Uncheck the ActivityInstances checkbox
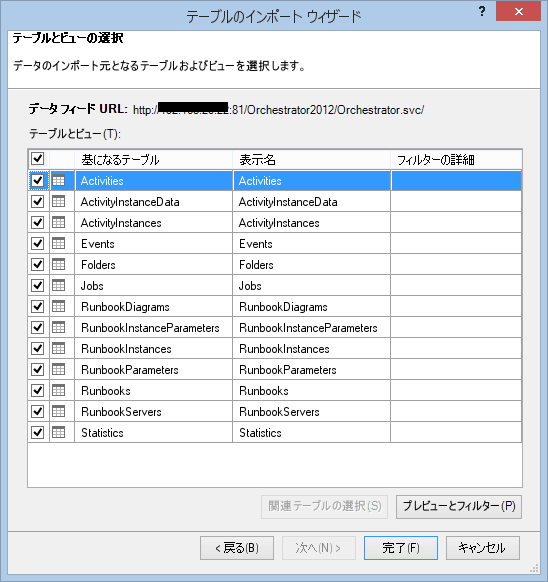548x582 pixels. (x=37, y=222)
